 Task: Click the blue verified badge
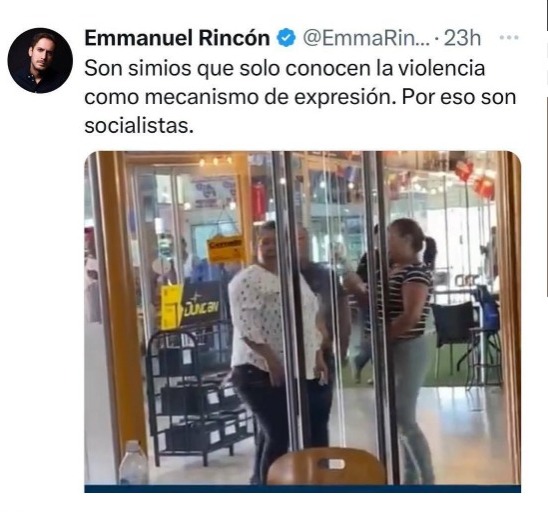[x=286, y=38]
